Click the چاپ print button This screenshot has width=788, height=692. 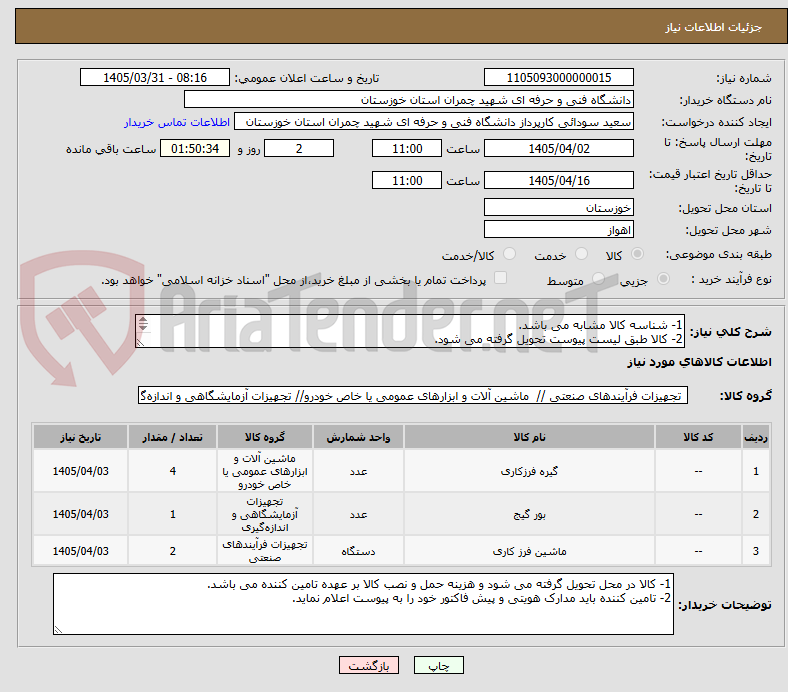coord(439,665)
